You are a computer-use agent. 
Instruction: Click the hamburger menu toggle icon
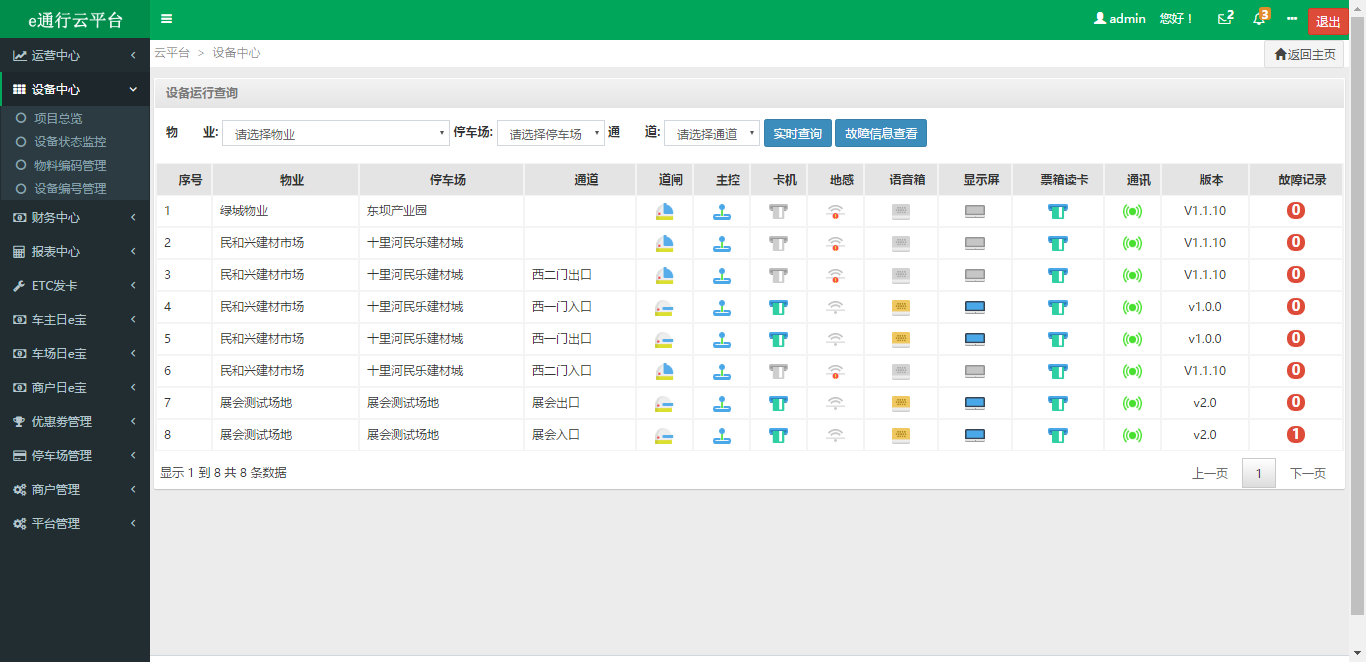click(166, 19)
